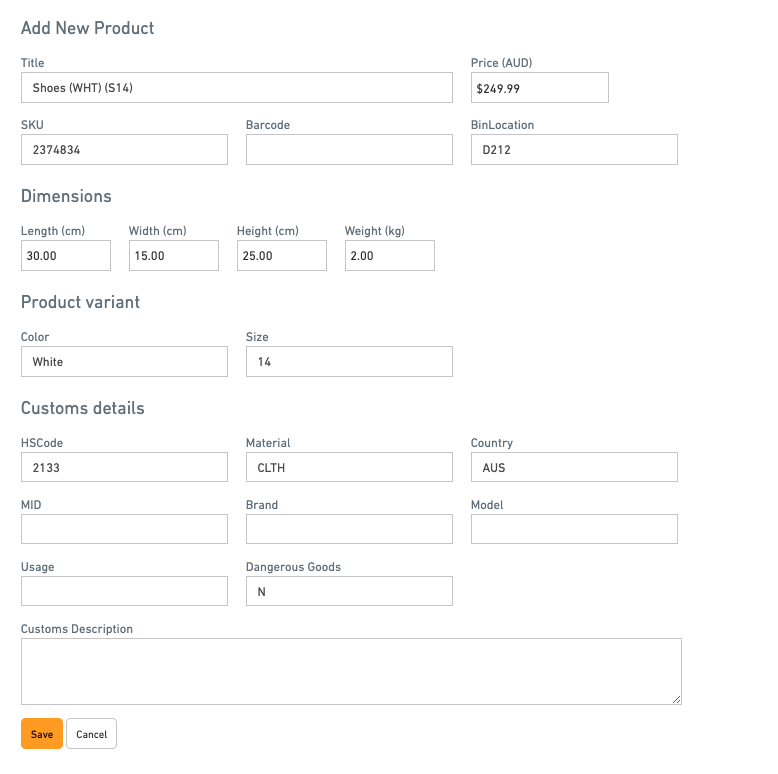Select the SKU input box
Image resolution: width=778 pixels, height=774 pixels.
click(x=124, y=150)
